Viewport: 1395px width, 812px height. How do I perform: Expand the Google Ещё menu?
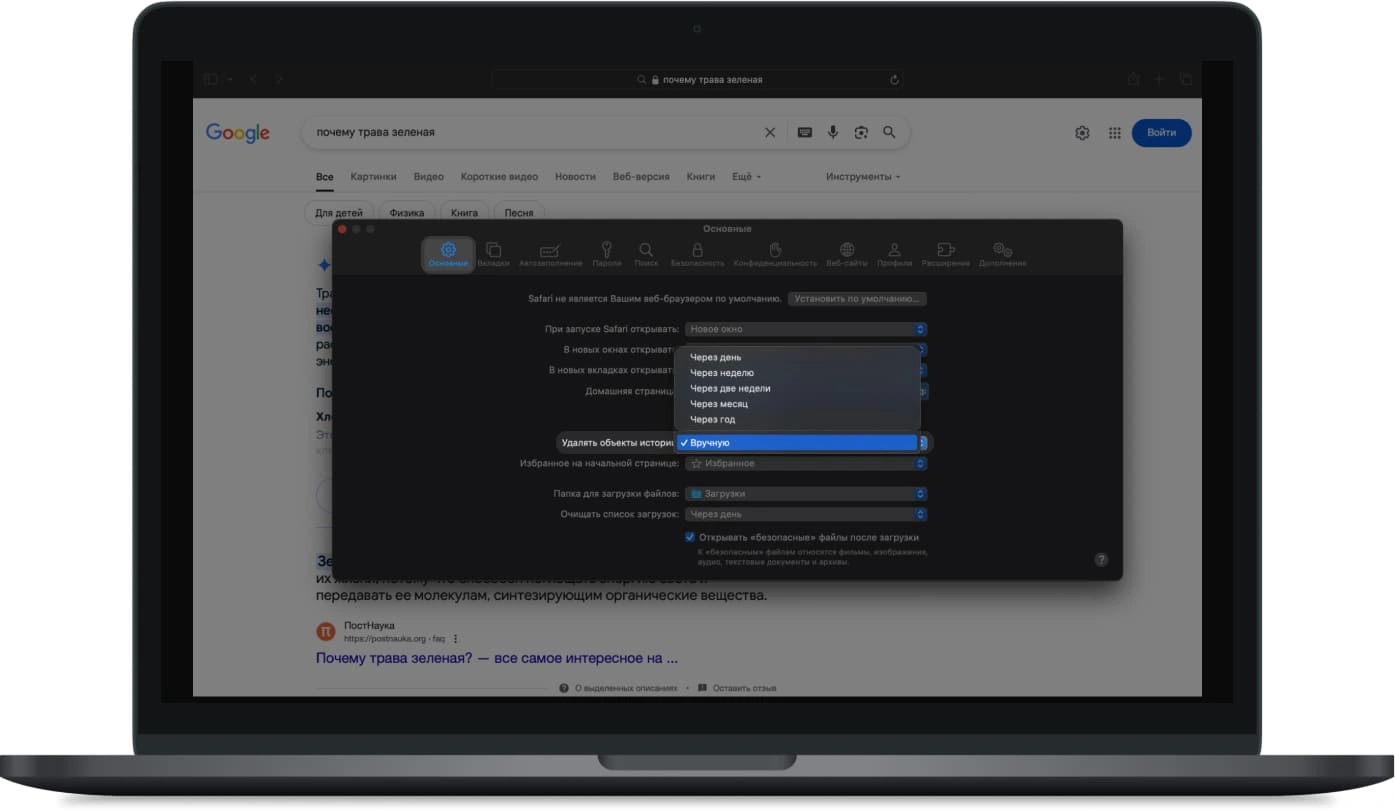pyautogui.click(x=746, y=177)
